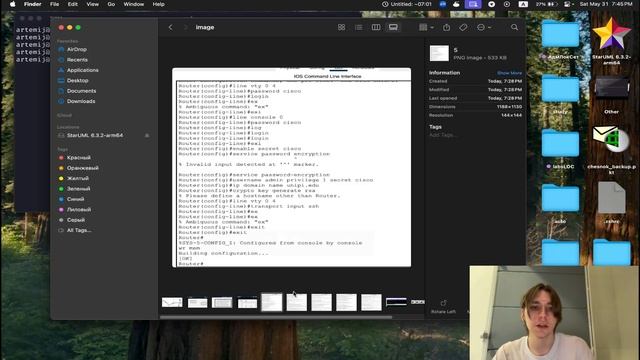This screenshot has width=640, height=360.
Task: Eject the StarUML volume with eject icon
Action: (147, 136)
